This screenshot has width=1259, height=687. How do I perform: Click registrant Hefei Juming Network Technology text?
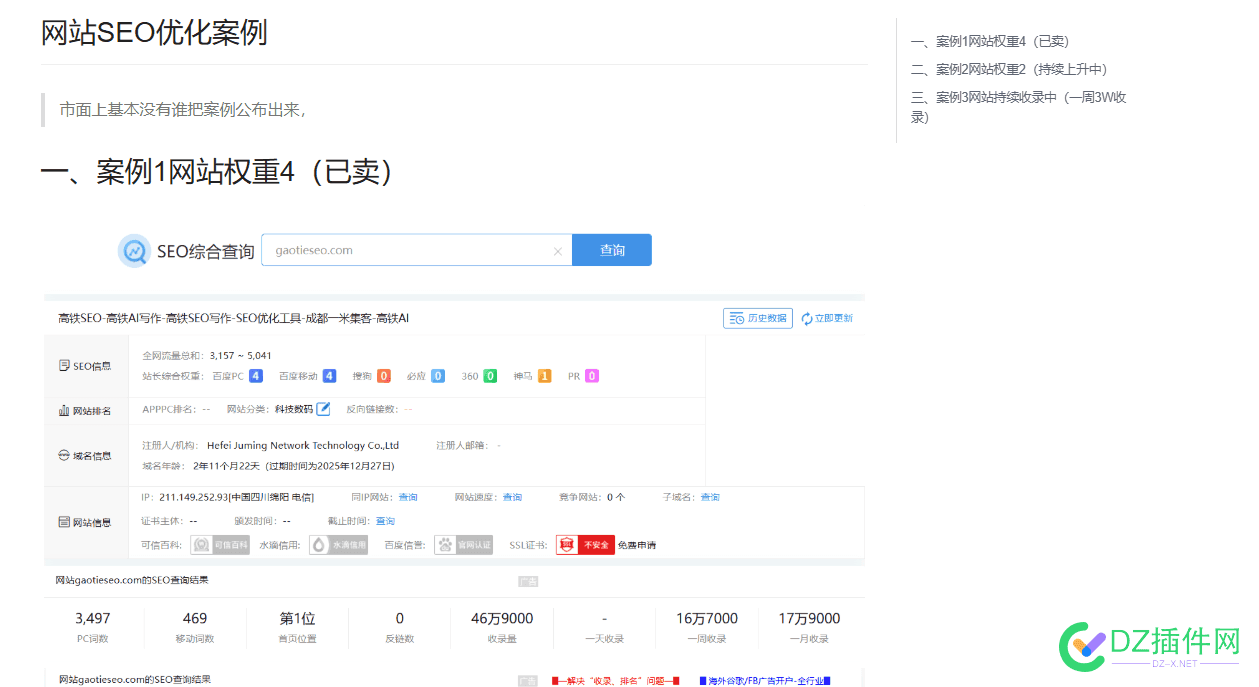pyautogui.click(x=303, y=445)
